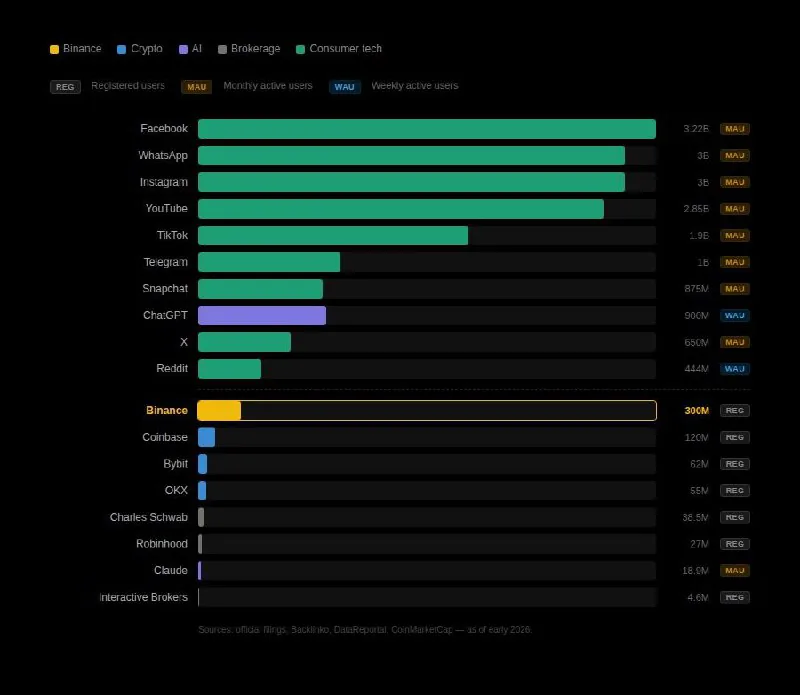Open the Sources footnote link
800x695 pixels.
pyautogui.click(x=364, y=630)
